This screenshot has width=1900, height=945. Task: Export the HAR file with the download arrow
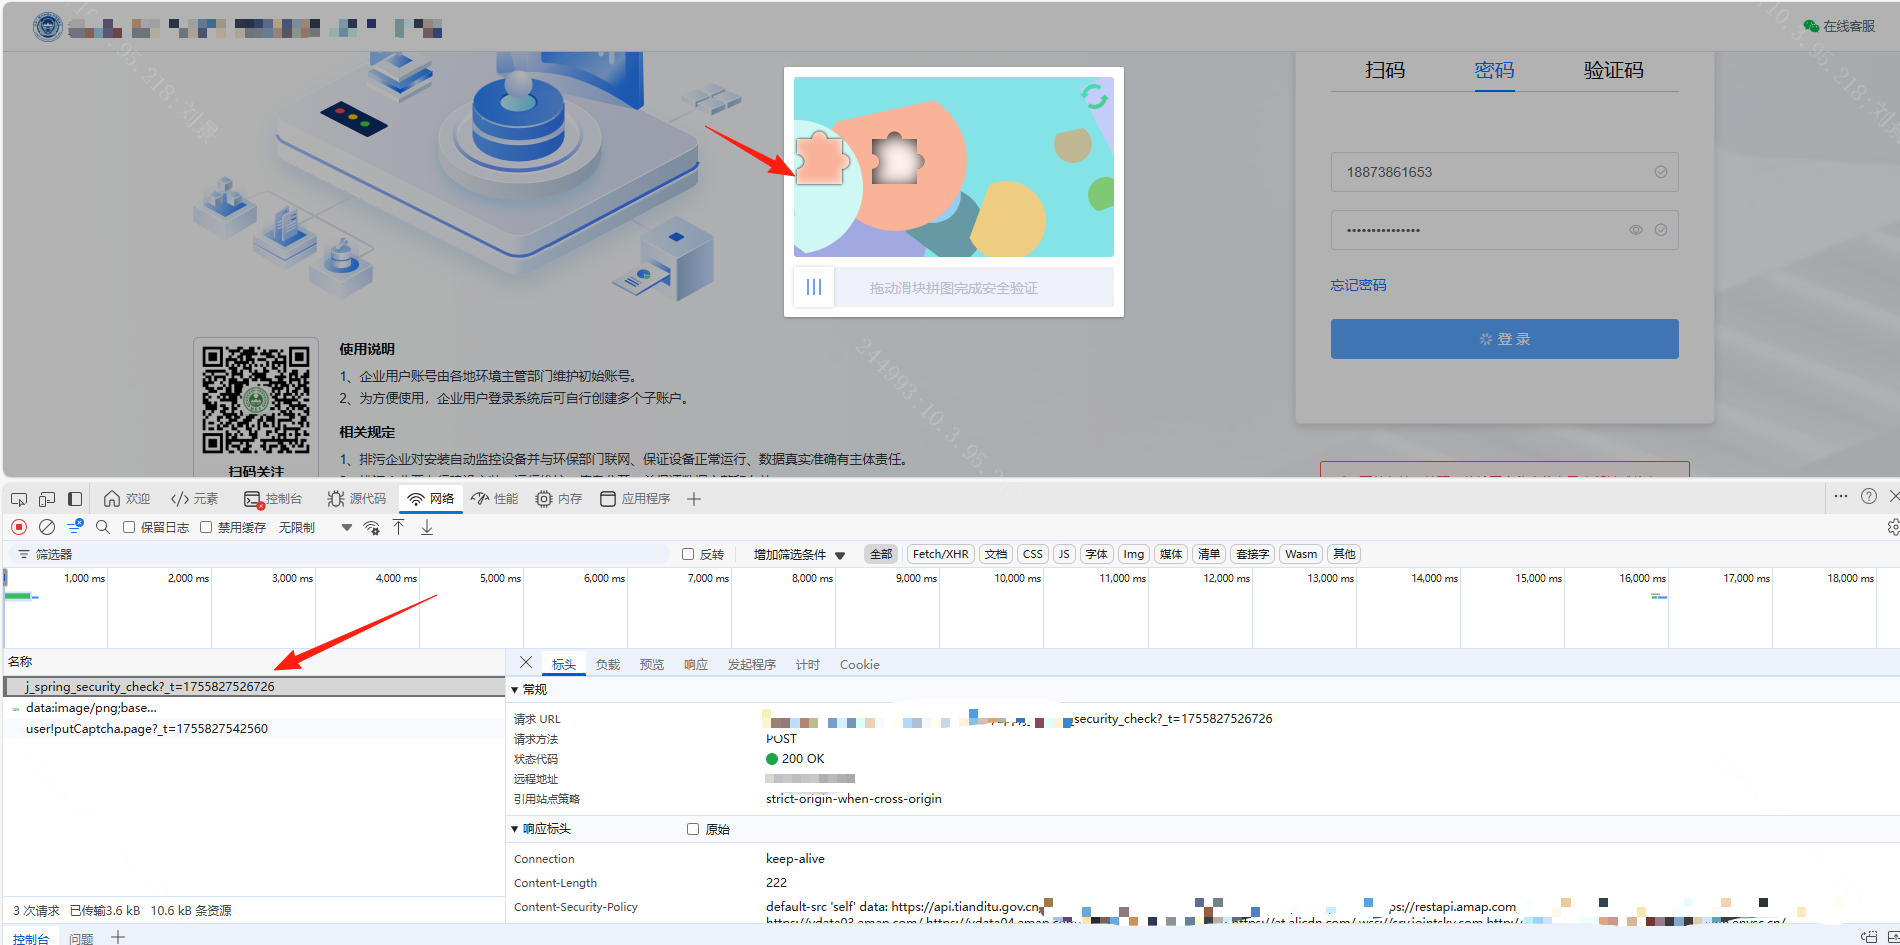coord(427,527)
